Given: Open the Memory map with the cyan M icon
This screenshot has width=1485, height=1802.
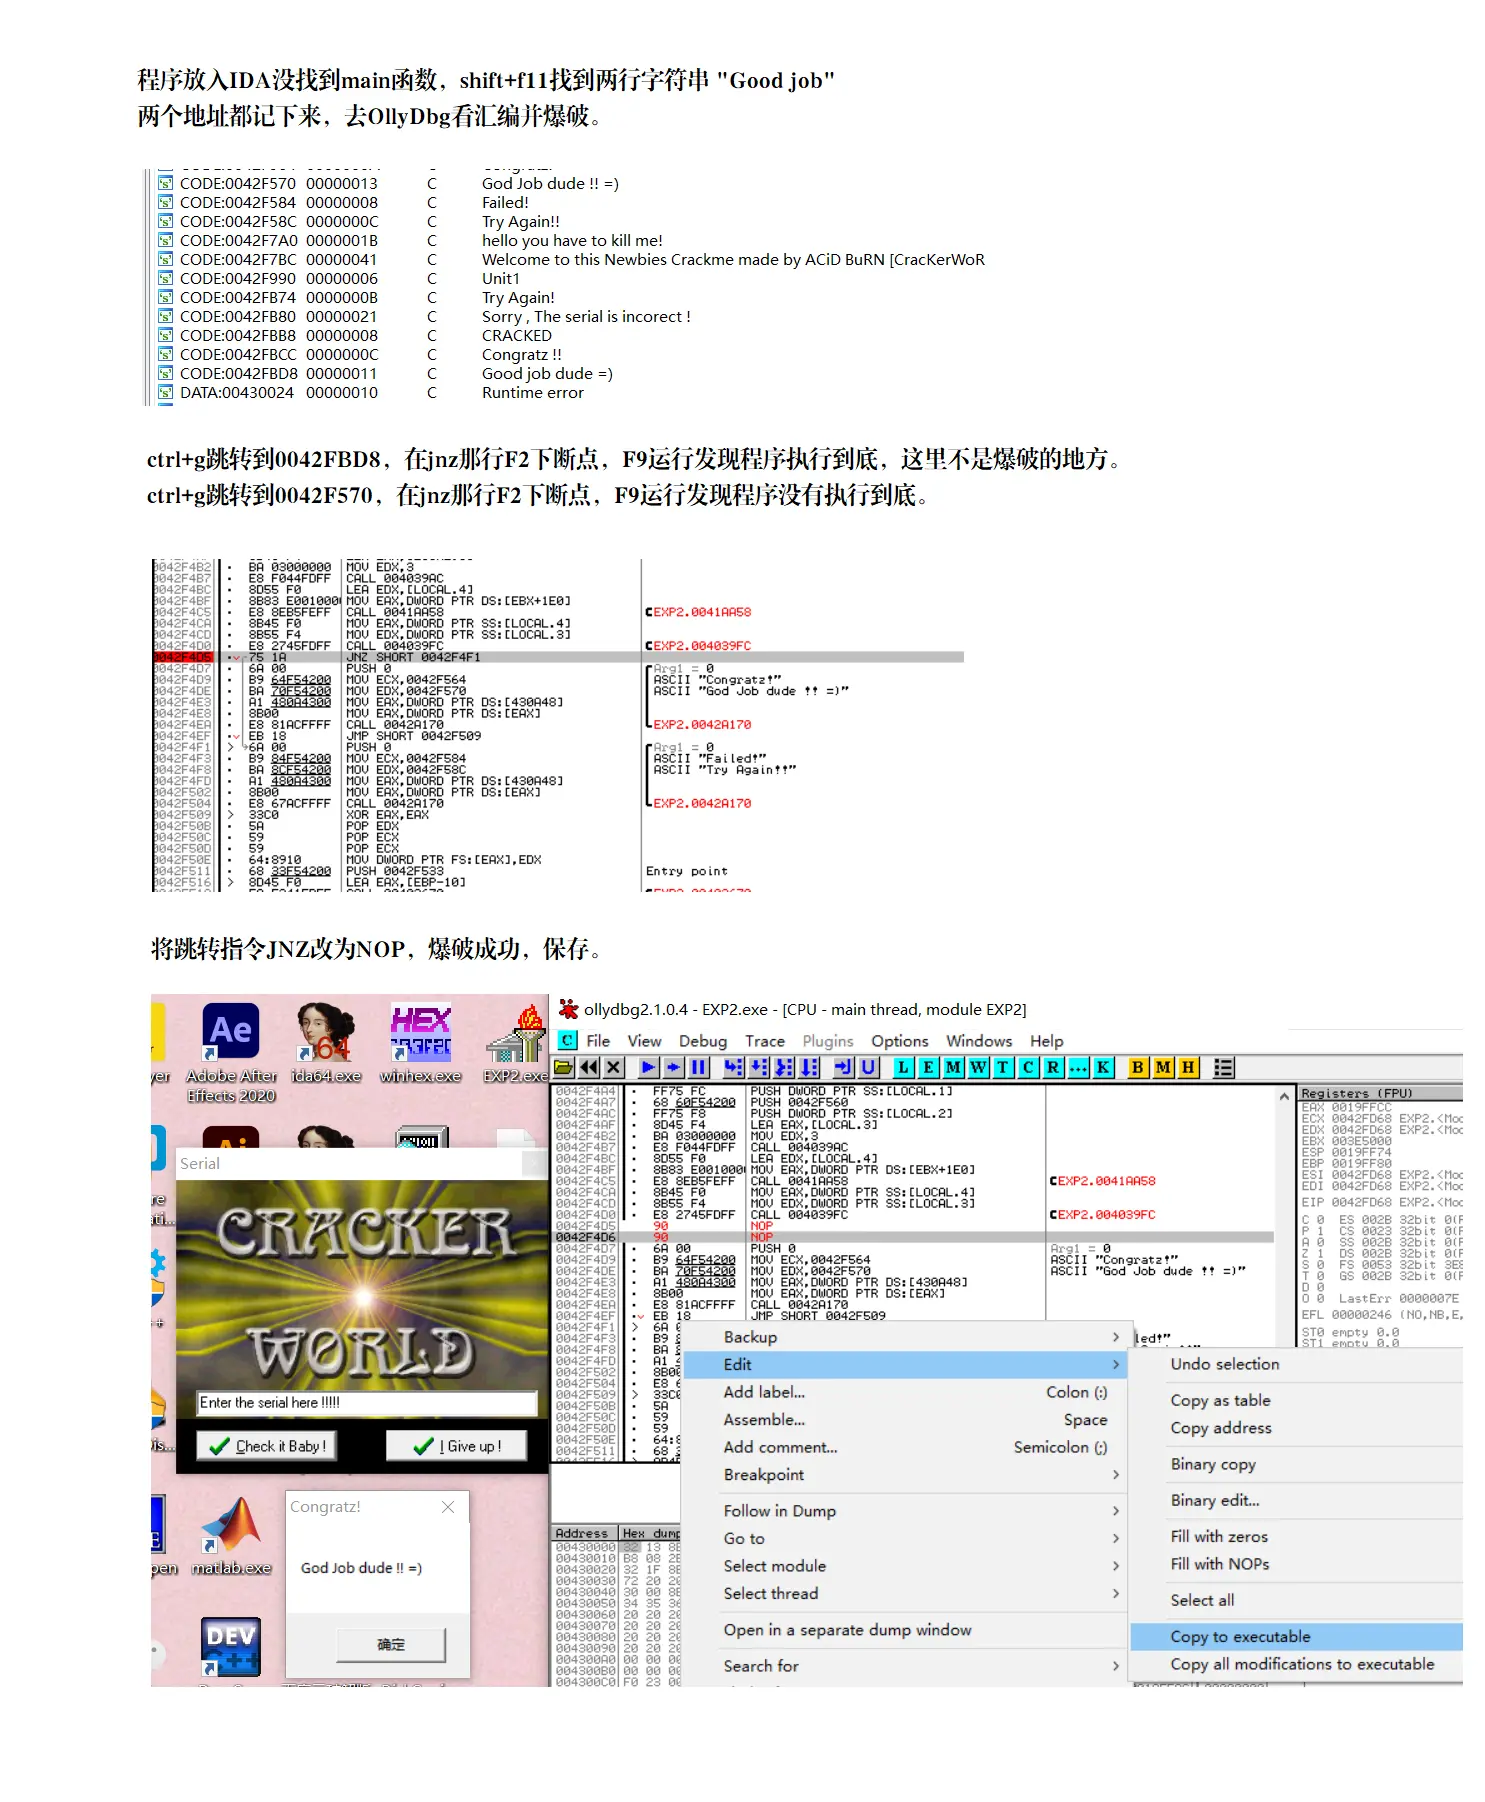Looking at the screenshot, I should point(953,1067).
